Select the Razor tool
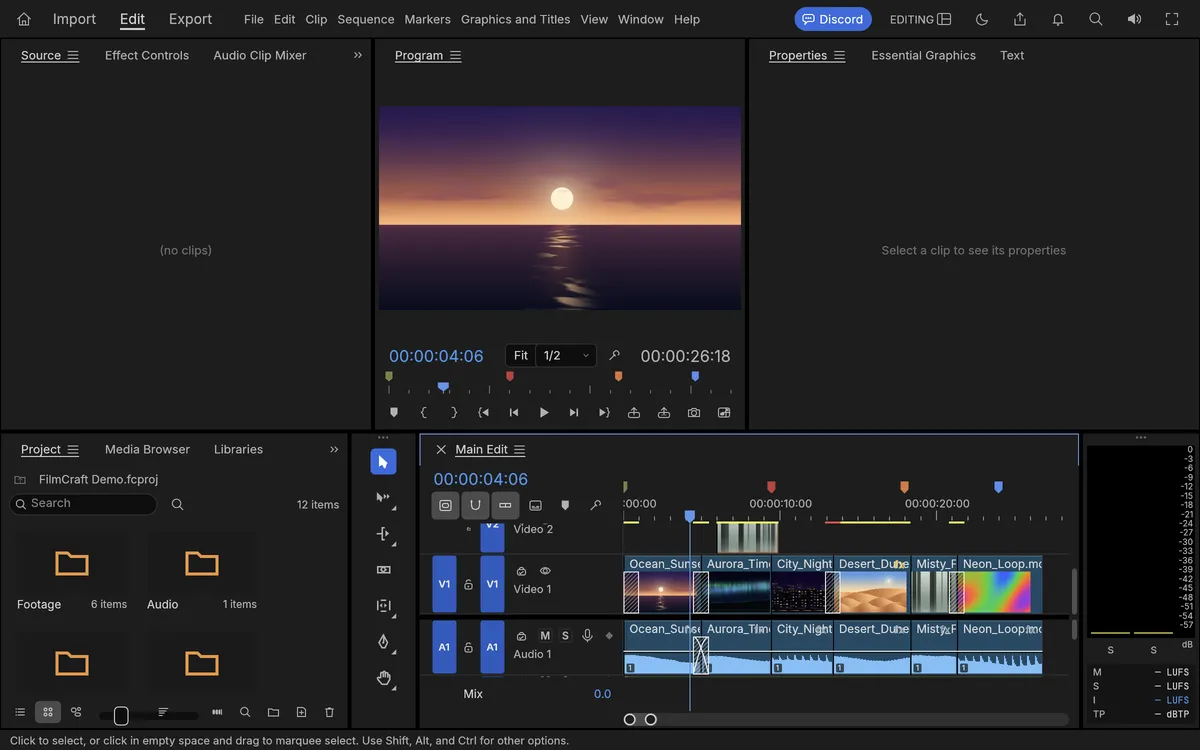This screenshot has width=1200, height=750. (383, 569)
